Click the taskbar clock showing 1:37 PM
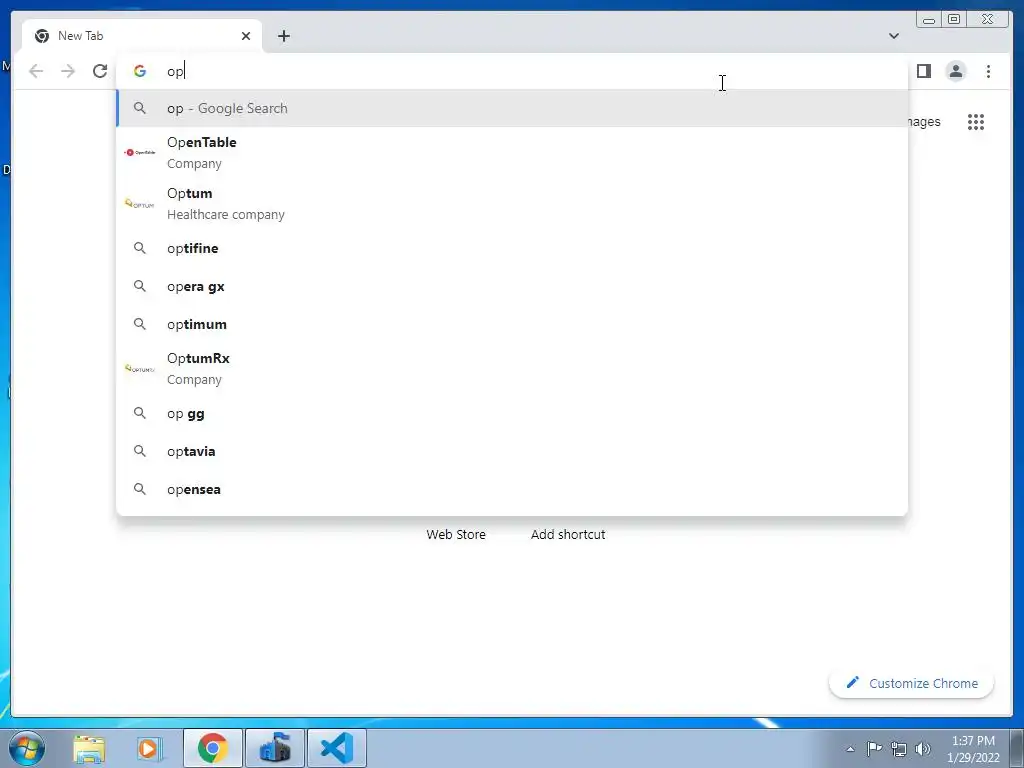 point(973,749)
